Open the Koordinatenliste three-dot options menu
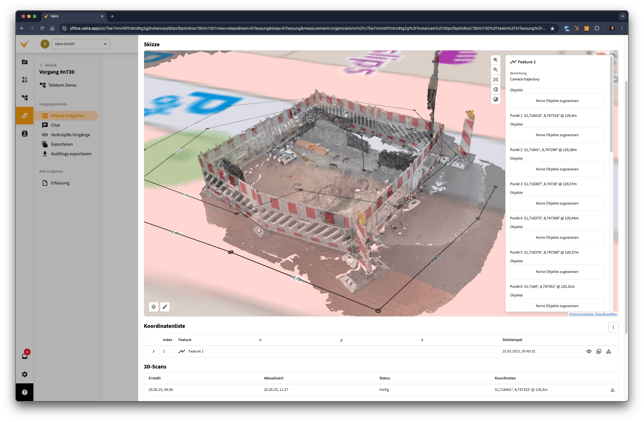Screen dimensions: 644x422 pyautogui.click(x=613, y=327)
